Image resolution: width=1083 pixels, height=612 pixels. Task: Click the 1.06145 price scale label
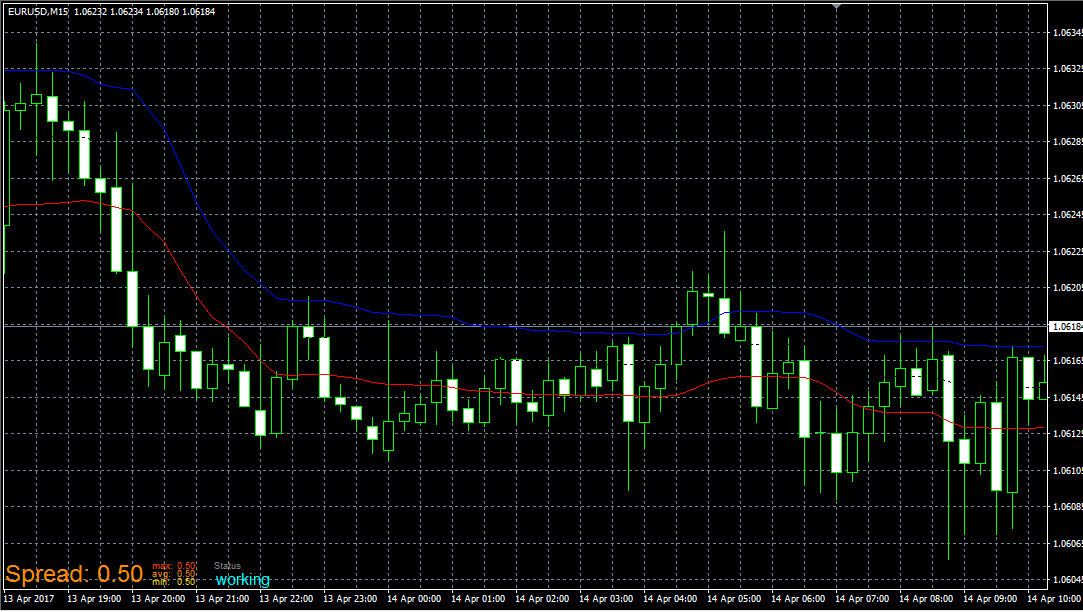pyautogui.click(x=1067, y=397)
